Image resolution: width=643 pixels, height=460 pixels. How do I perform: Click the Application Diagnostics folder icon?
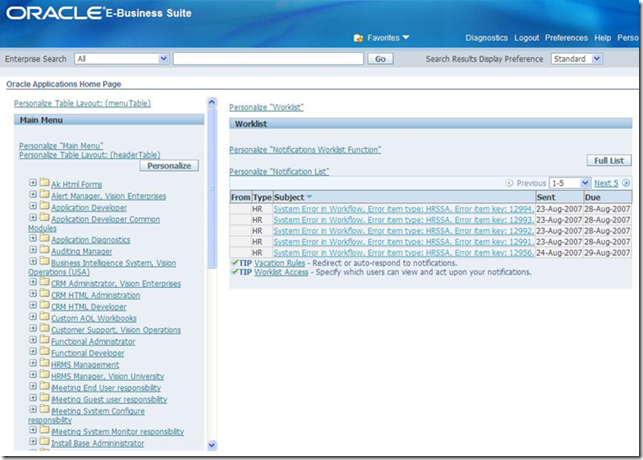click(x=45, y=238)
